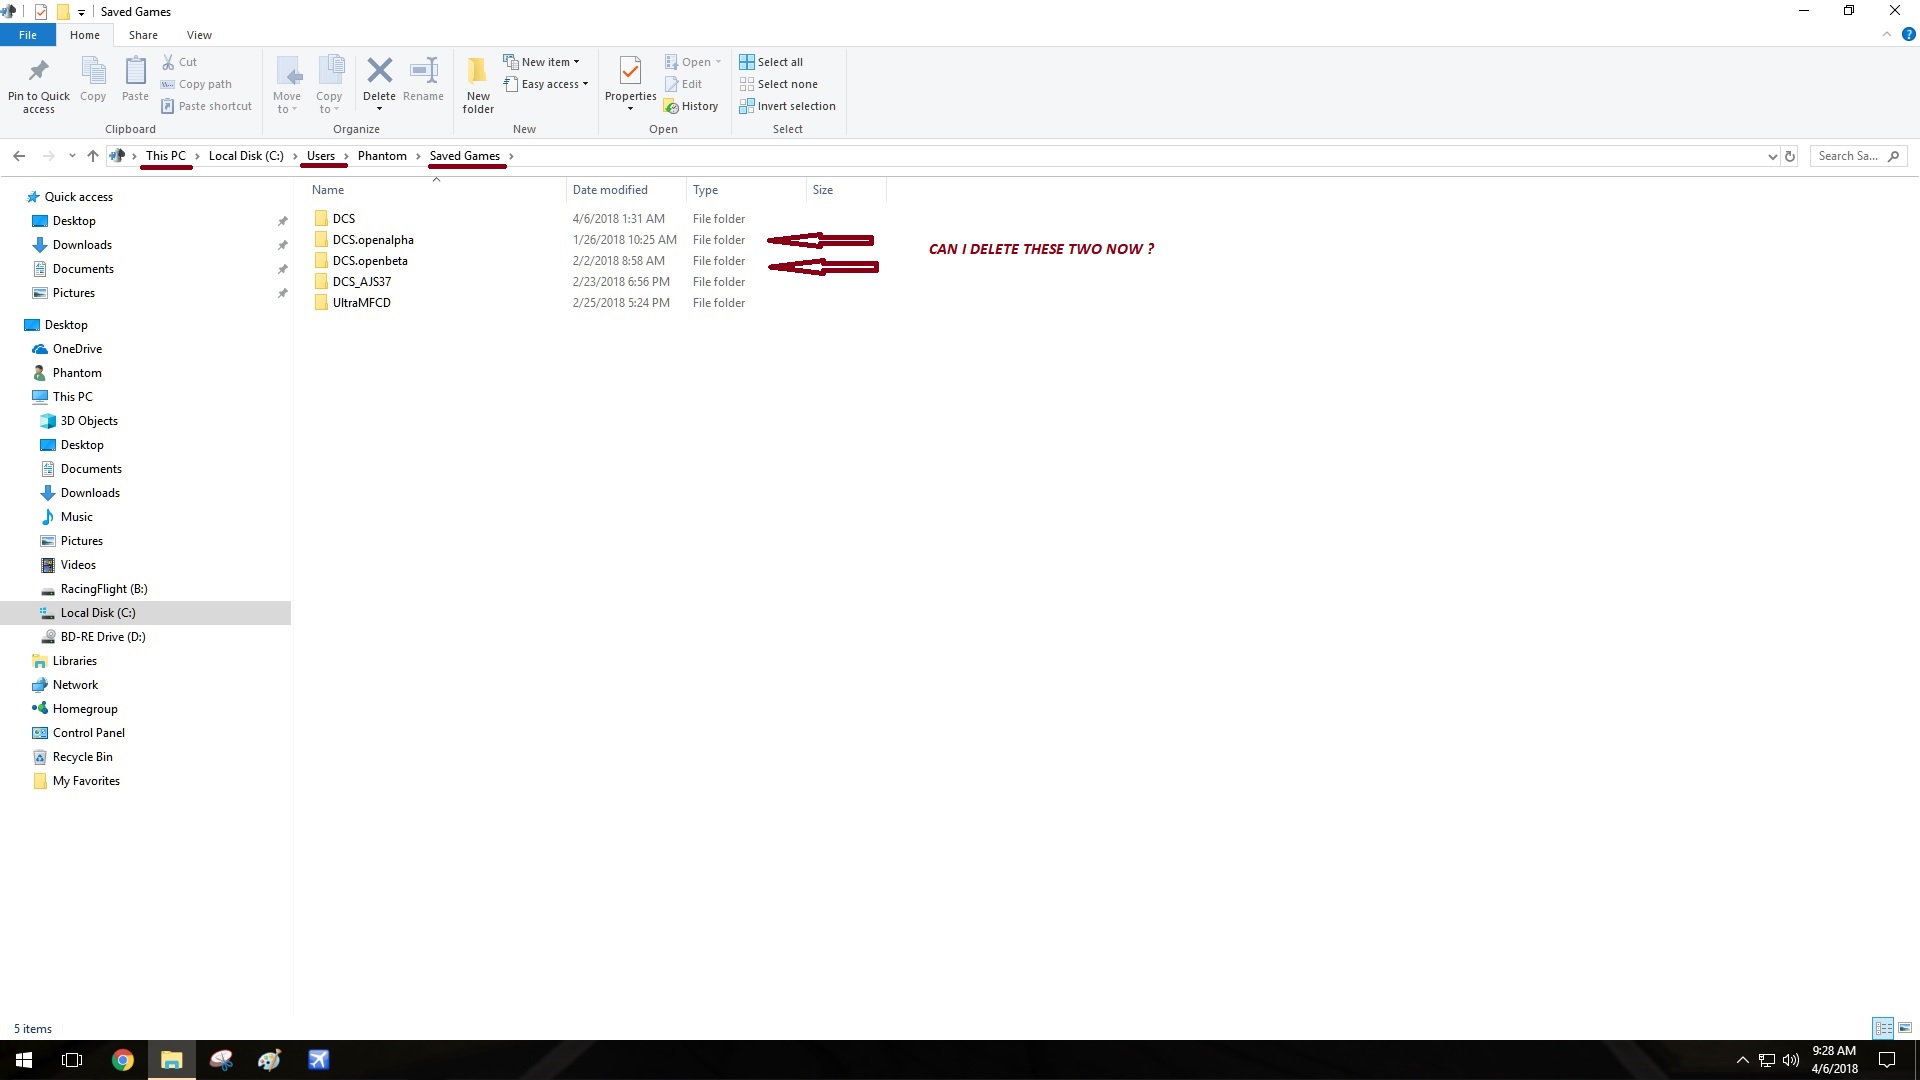This screenshot has height=1080, width=1920.
Task: Click the History button
Action: point(691,106)
